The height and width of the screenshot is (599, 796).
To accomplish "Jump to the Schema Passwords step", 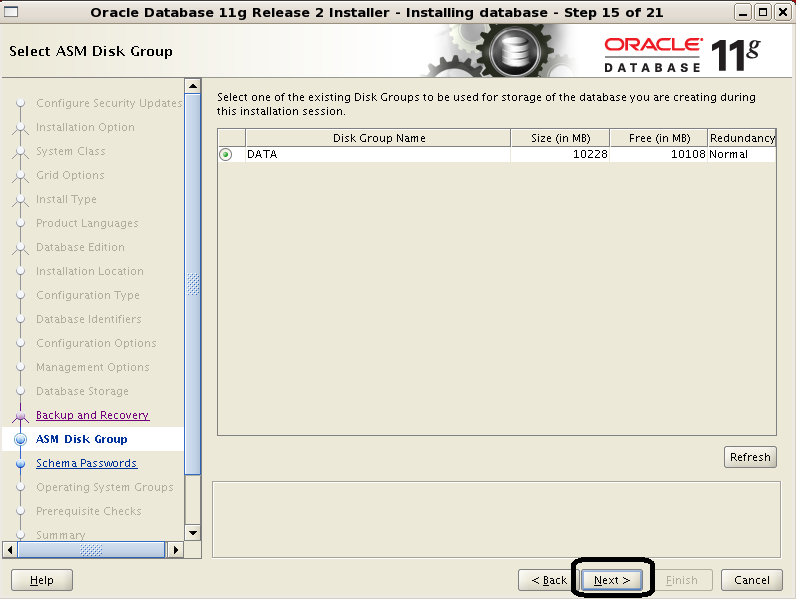I will click(86, 463).
